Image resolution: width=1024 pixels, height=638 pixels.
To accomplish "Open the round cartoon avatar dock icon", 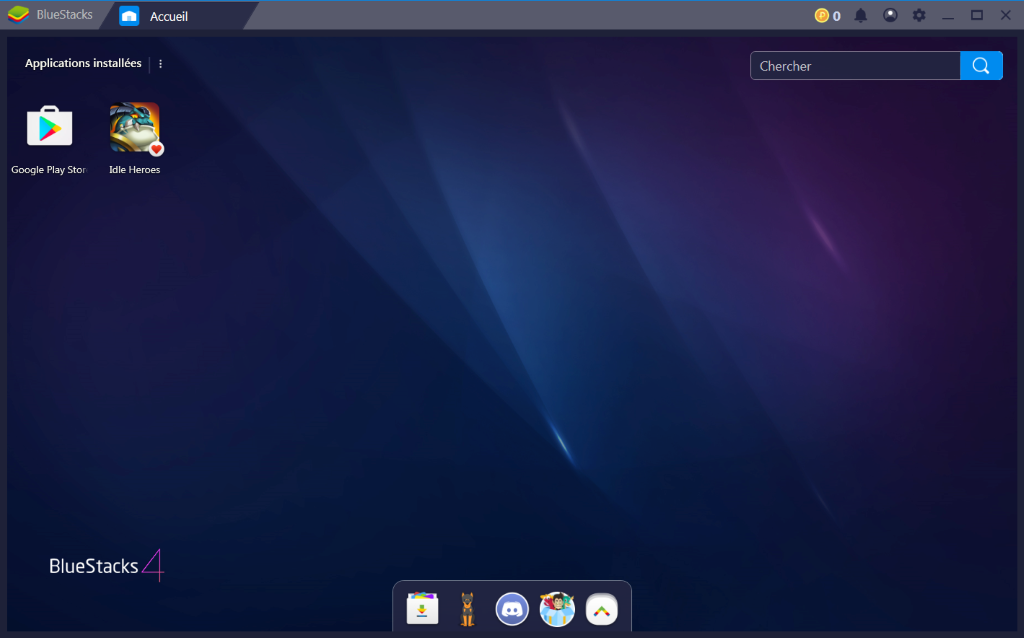I will (x=557, y=609).
